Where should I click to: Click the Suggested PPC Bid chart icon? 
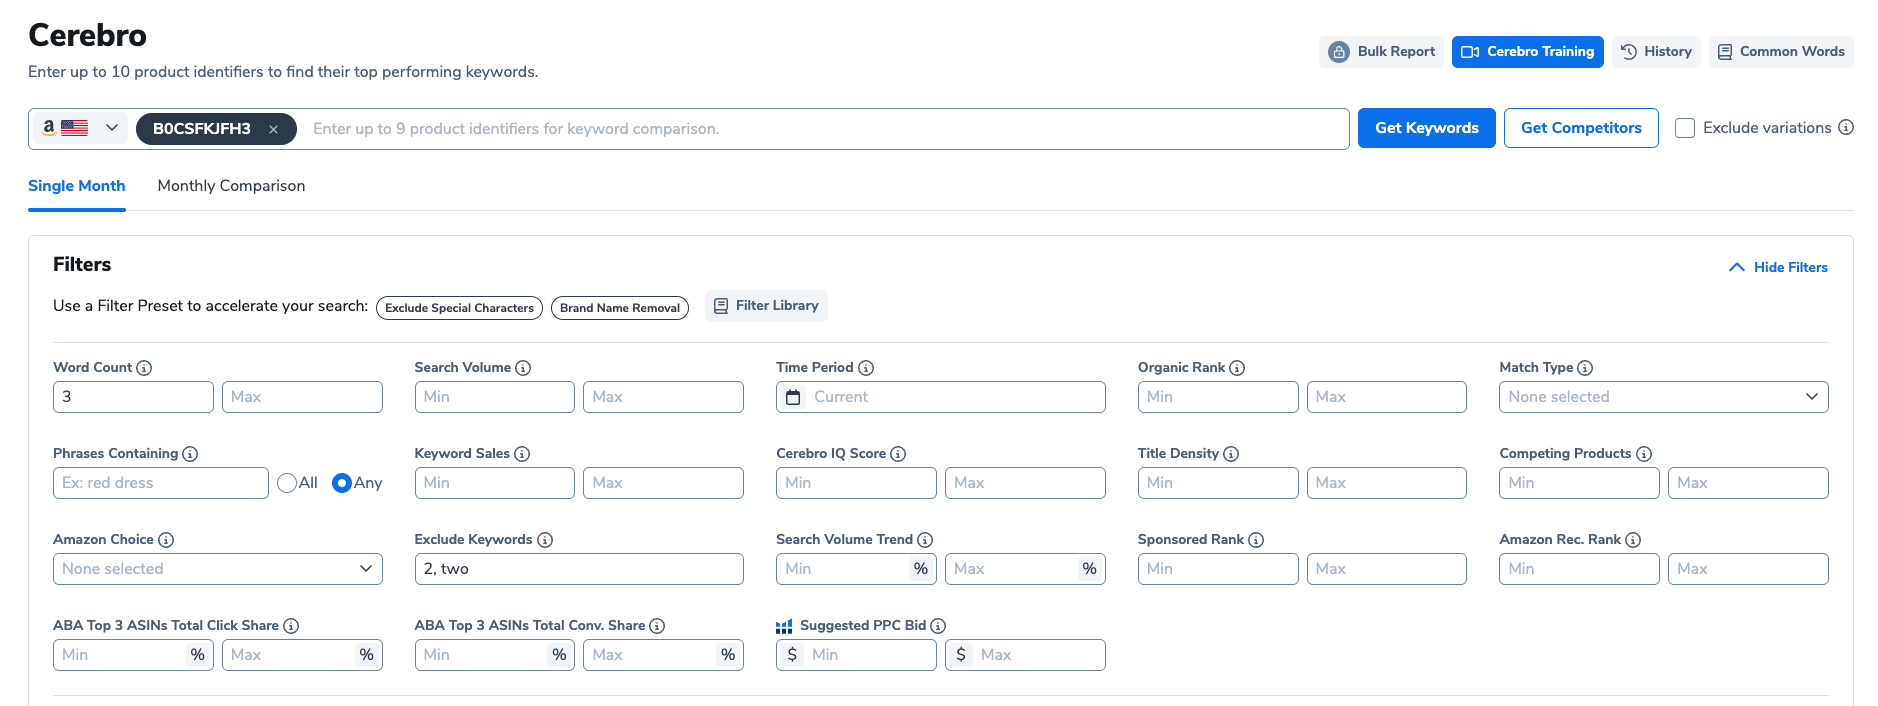[784, 626]
